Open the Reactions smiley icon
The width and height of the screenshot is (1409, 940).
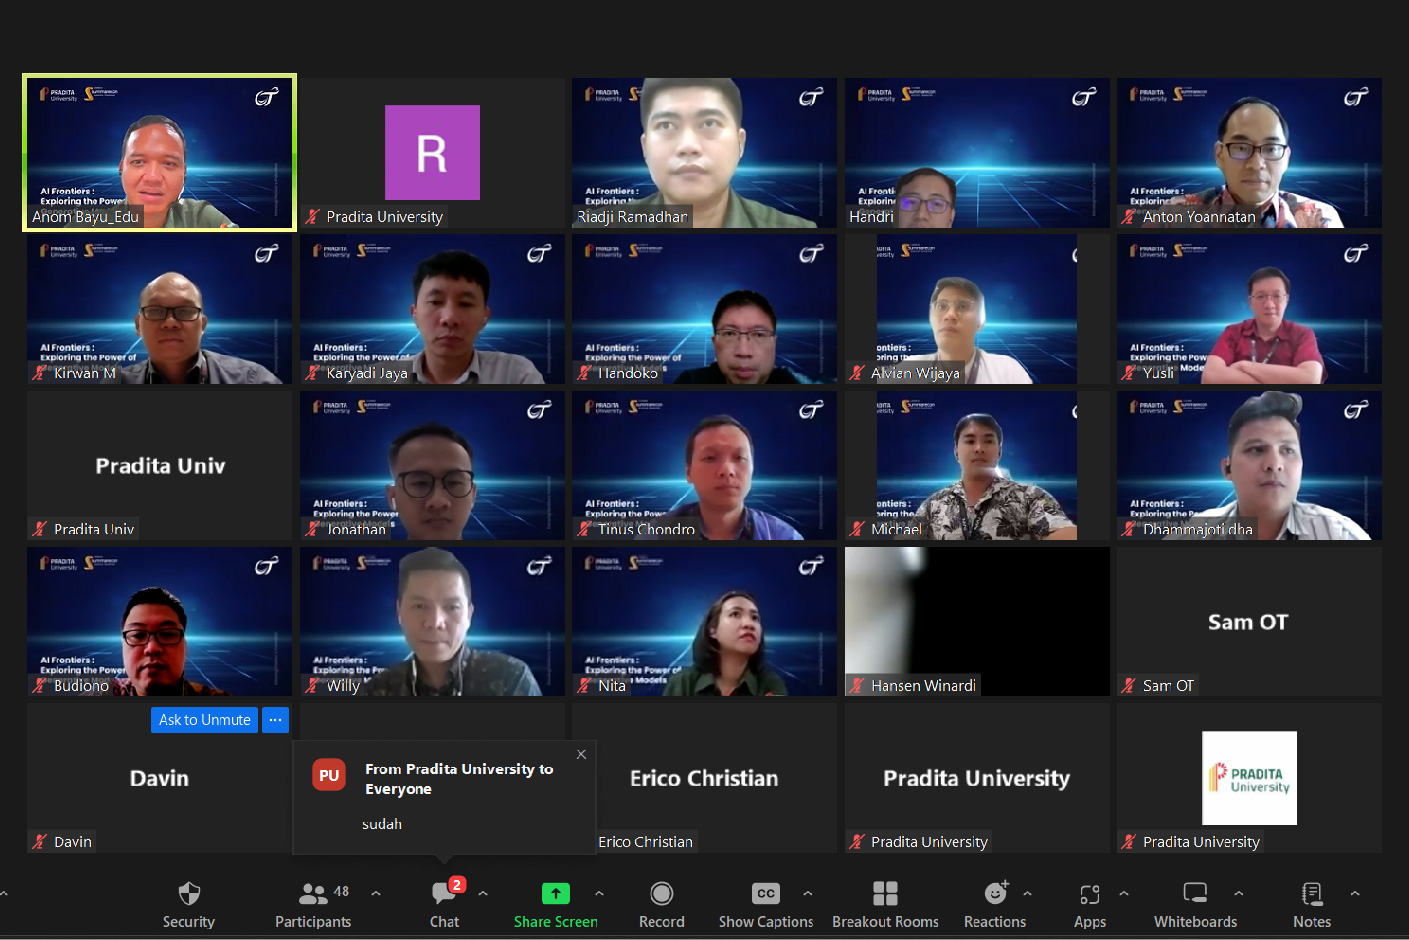point(995,894)
